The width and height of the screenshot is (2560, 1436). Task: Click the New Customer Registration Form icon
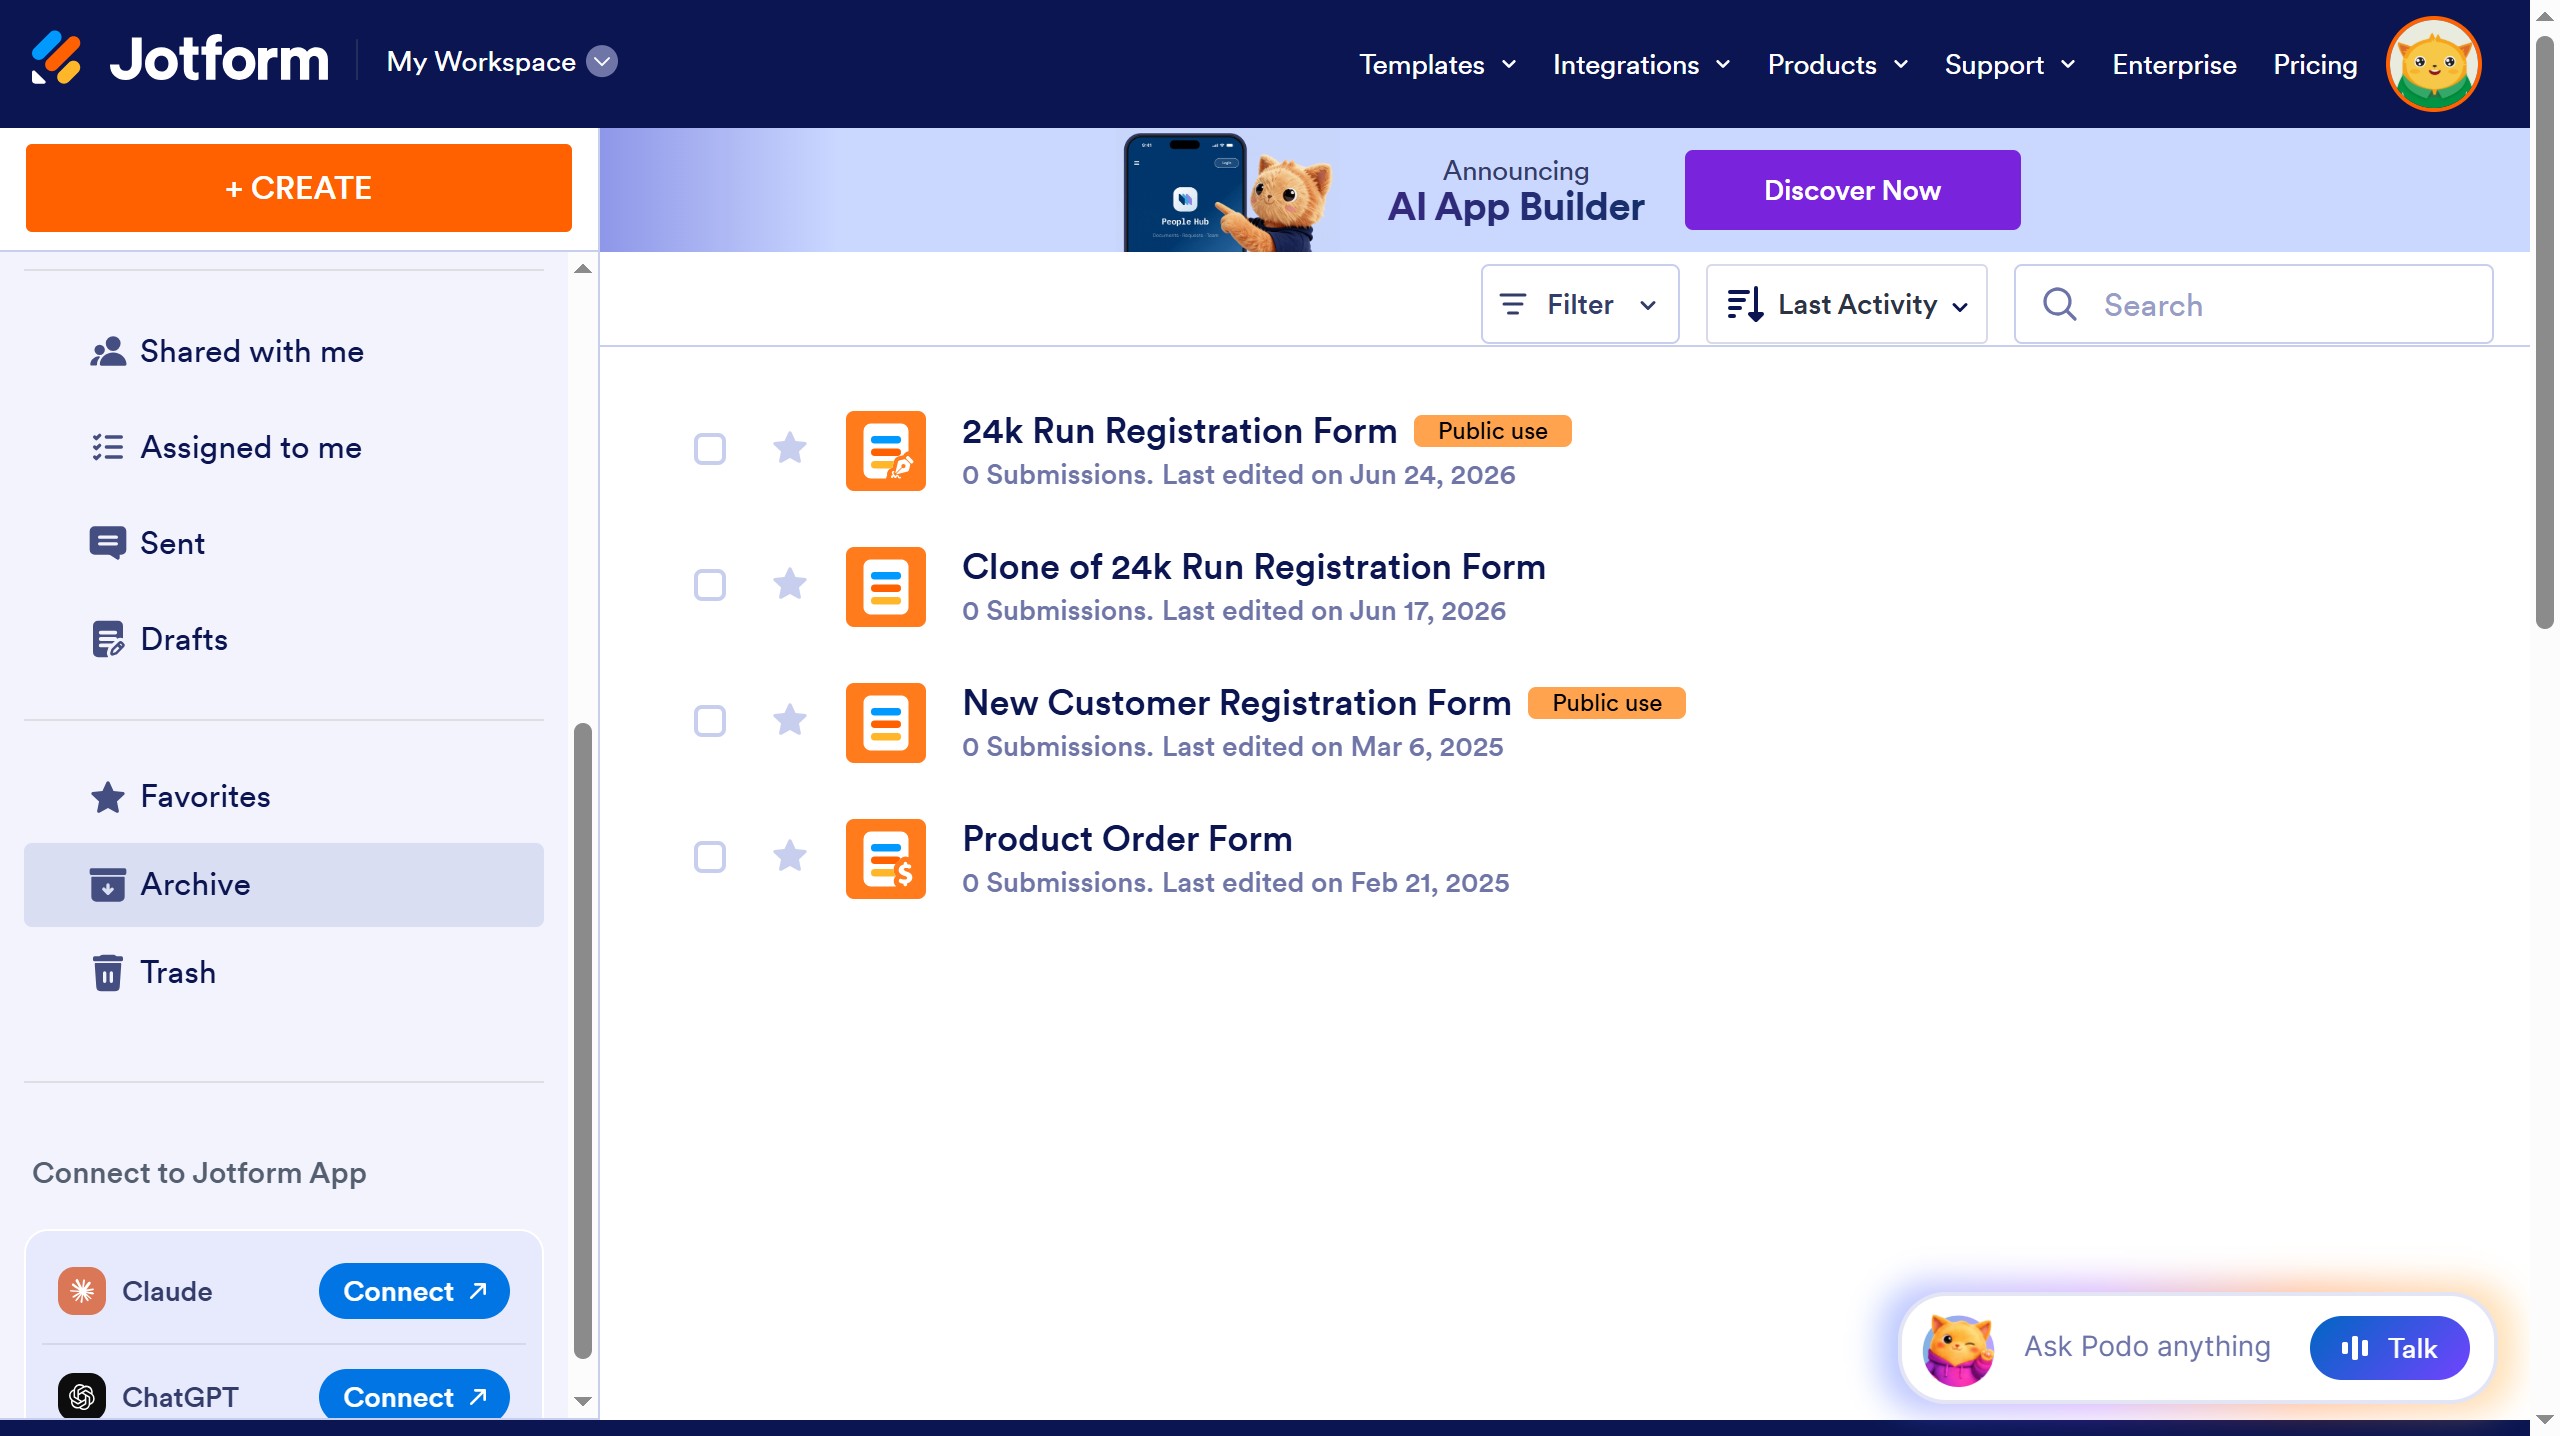tap(886, 723)
